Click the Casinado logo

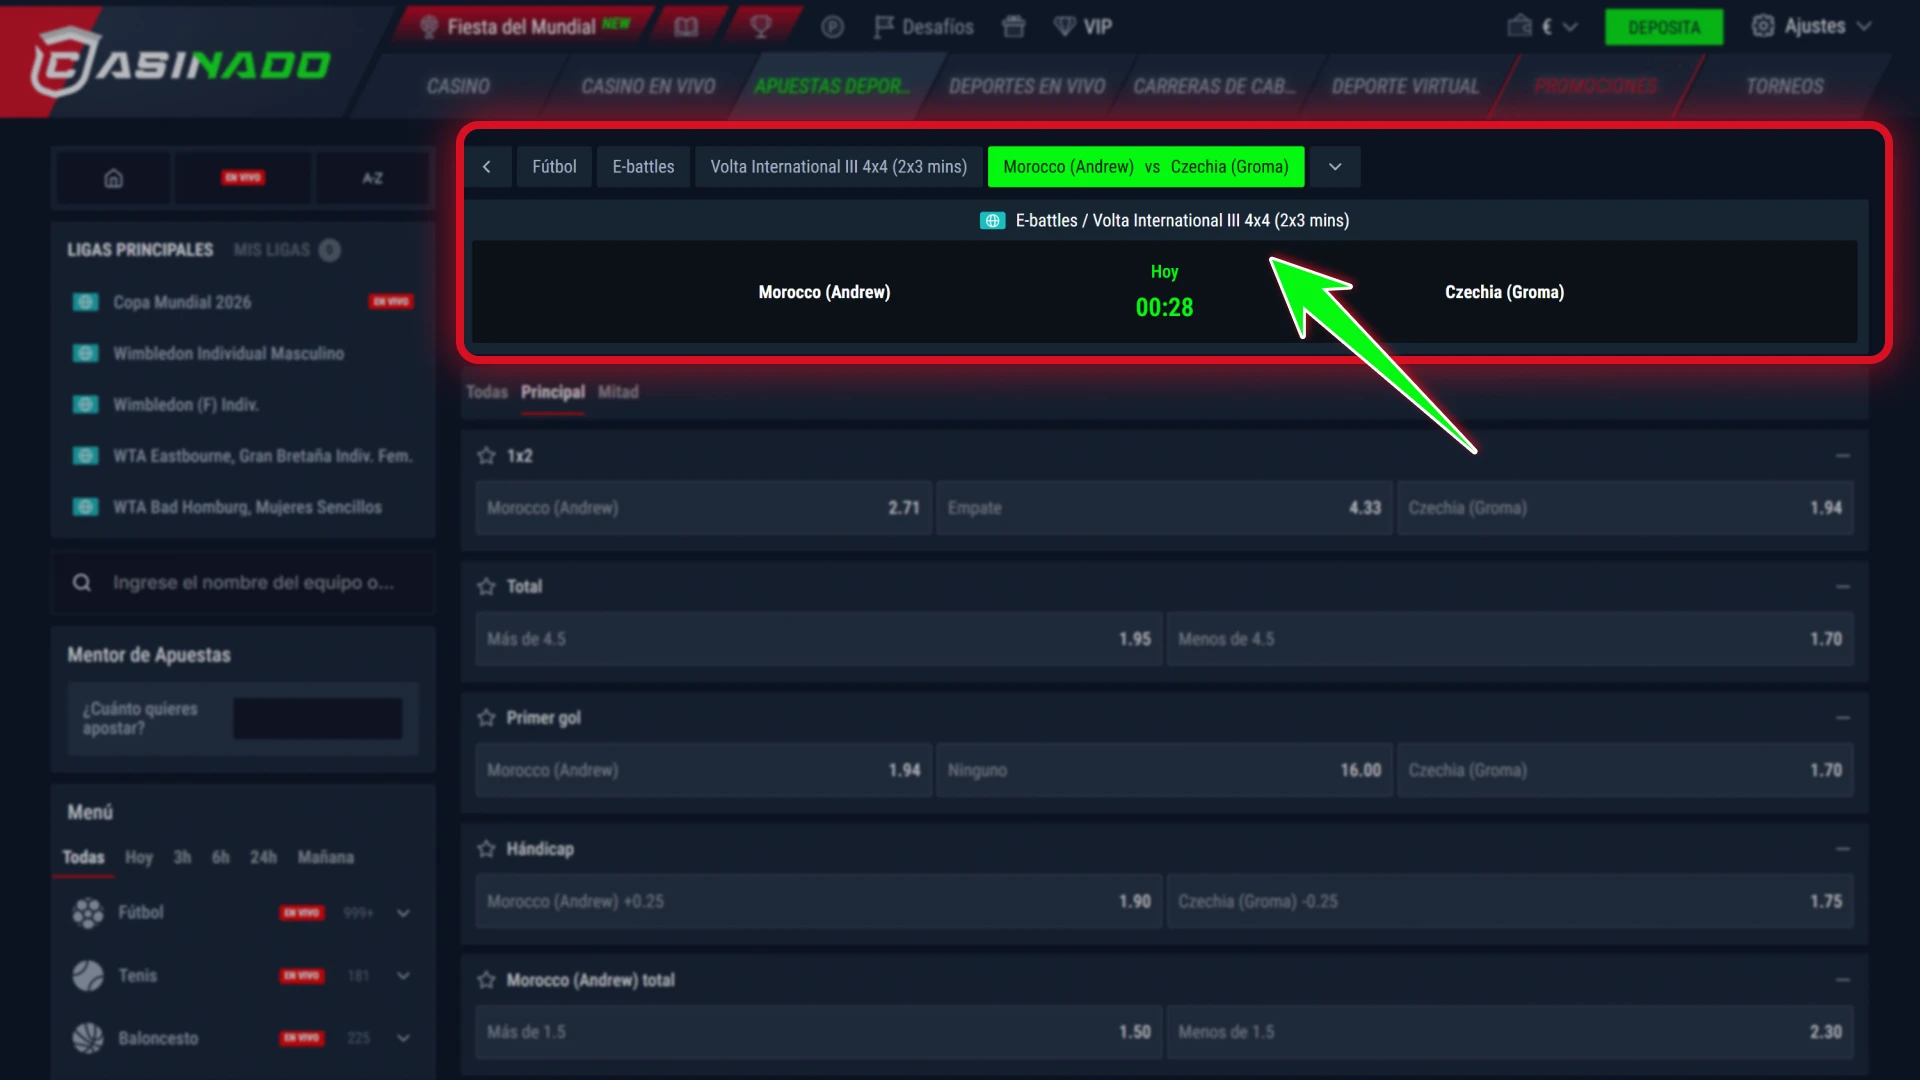pos(180,63)
